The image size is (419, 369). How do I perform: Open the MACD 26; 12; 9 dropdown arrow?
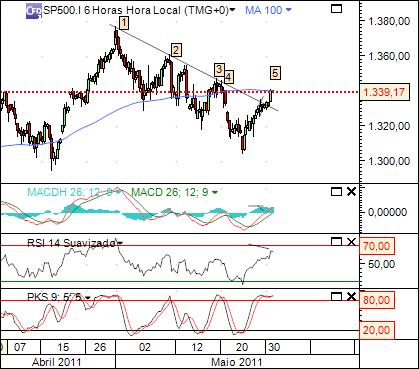215,192
